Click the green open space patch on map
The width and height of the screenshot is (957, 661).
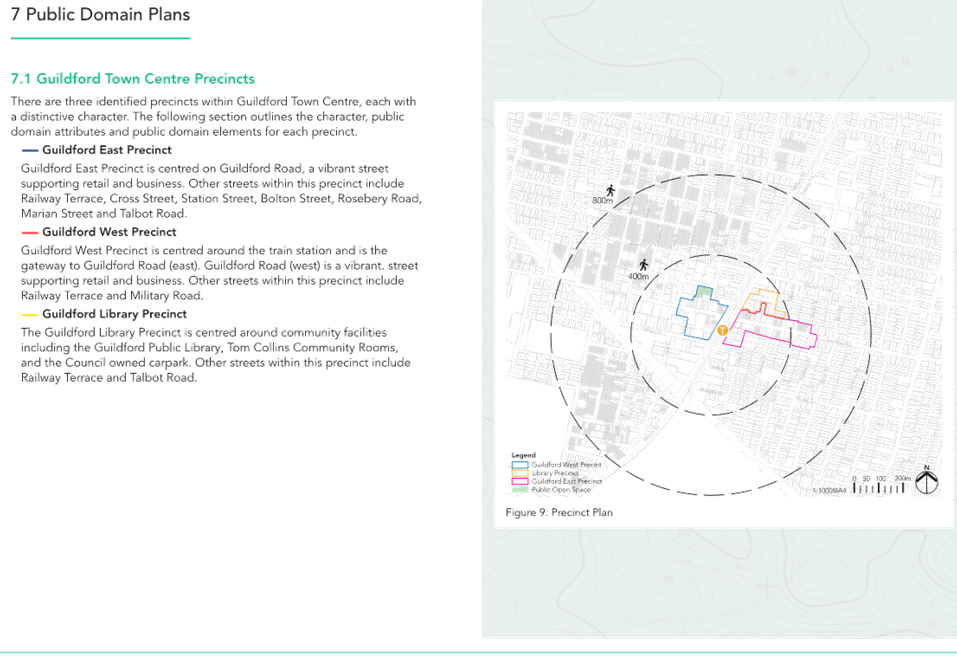(x=704, y=291)
